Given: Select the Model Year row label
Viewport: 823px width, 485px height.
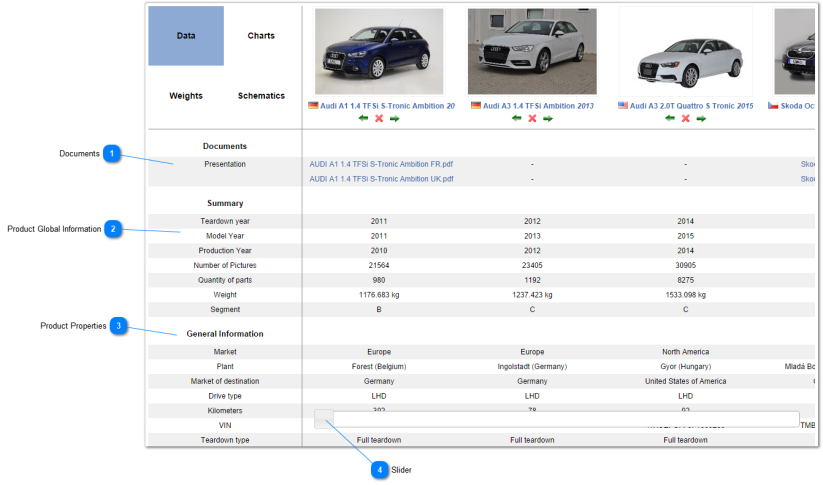Looking at the screenshot, I should [x=225, y=236].
